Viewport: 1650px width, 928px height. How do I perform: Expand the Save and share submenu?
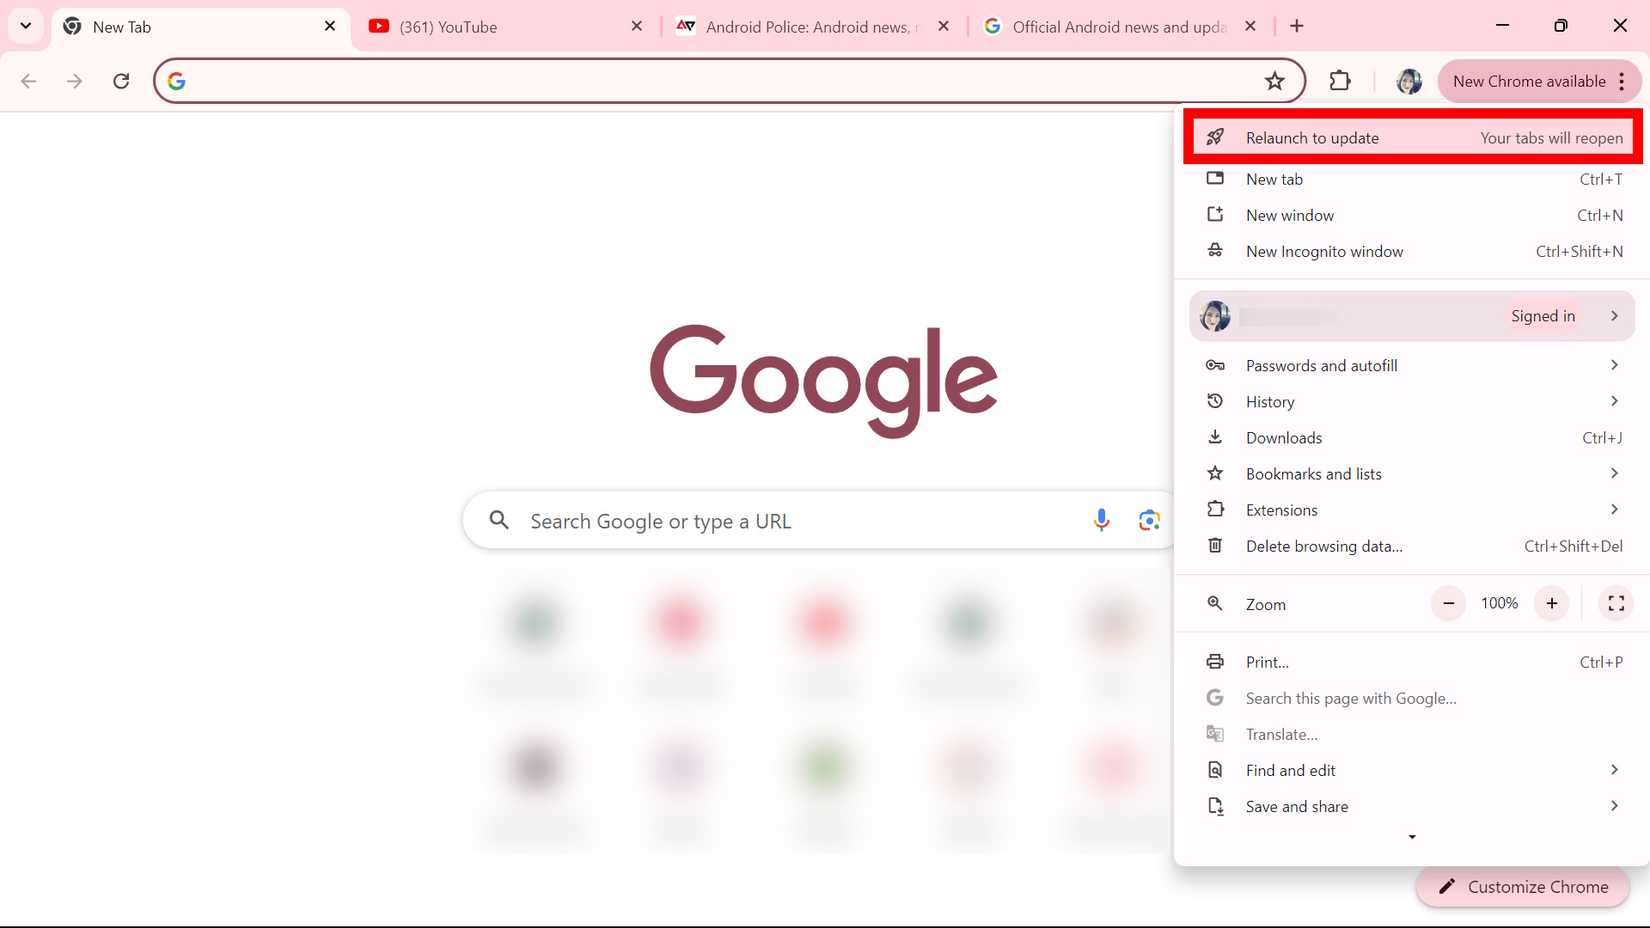1296,806
